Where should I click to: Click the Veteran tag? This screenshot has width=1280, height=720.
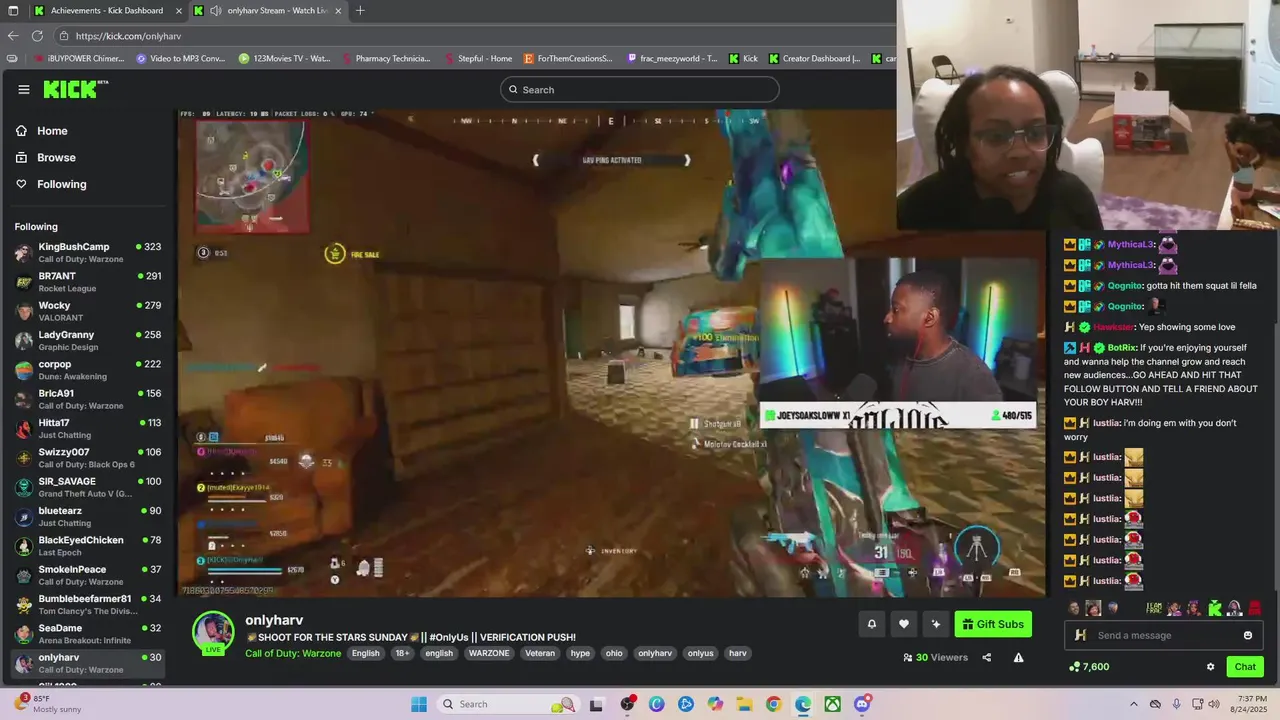pos(540,653)
